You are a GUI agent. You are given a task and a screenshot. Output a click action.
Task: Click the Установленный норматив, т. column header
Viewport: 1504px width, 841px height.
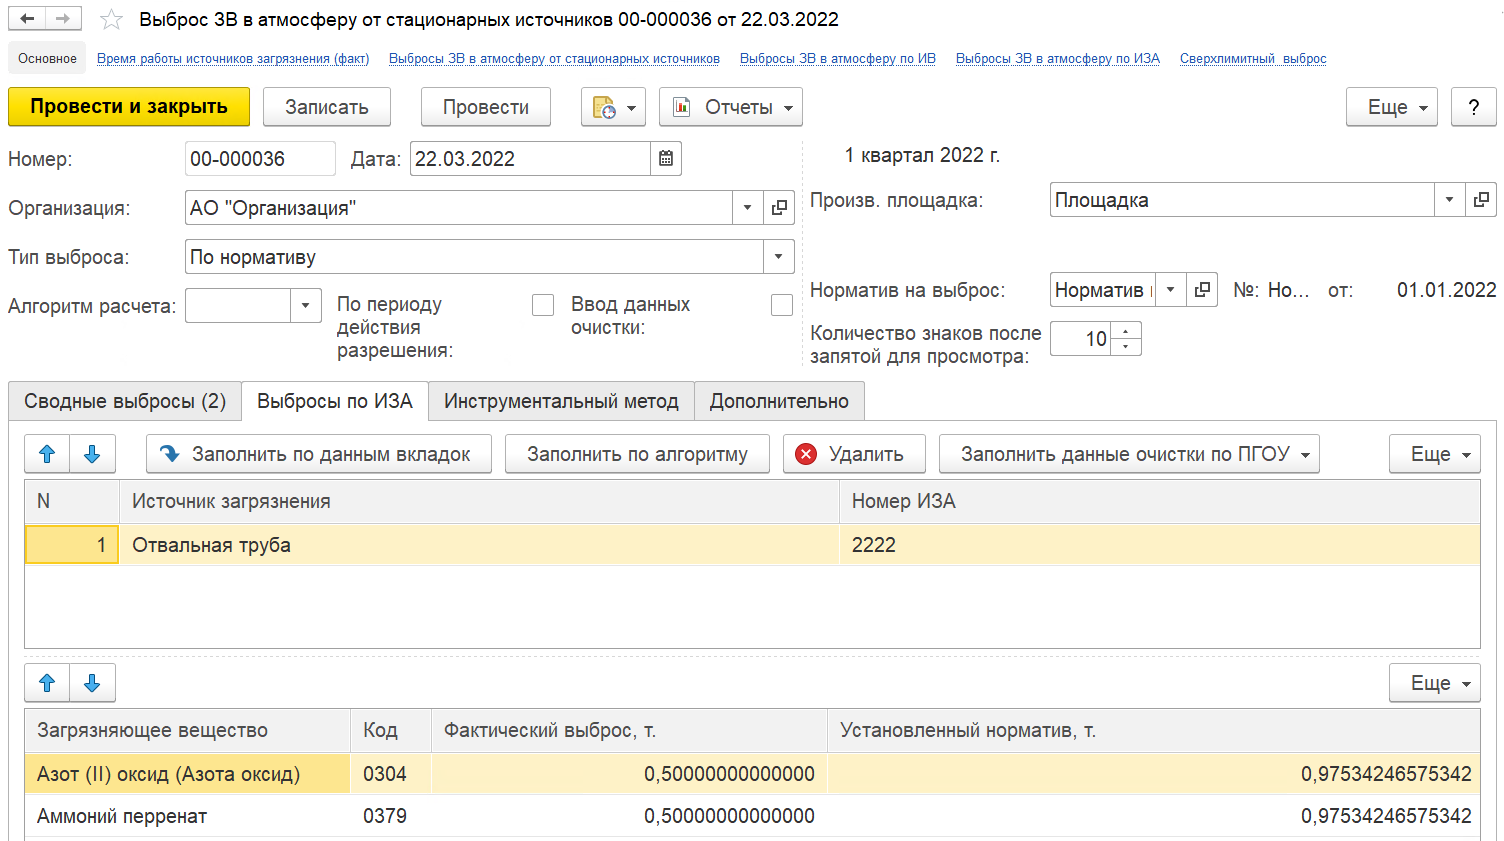coord(1154,731)
